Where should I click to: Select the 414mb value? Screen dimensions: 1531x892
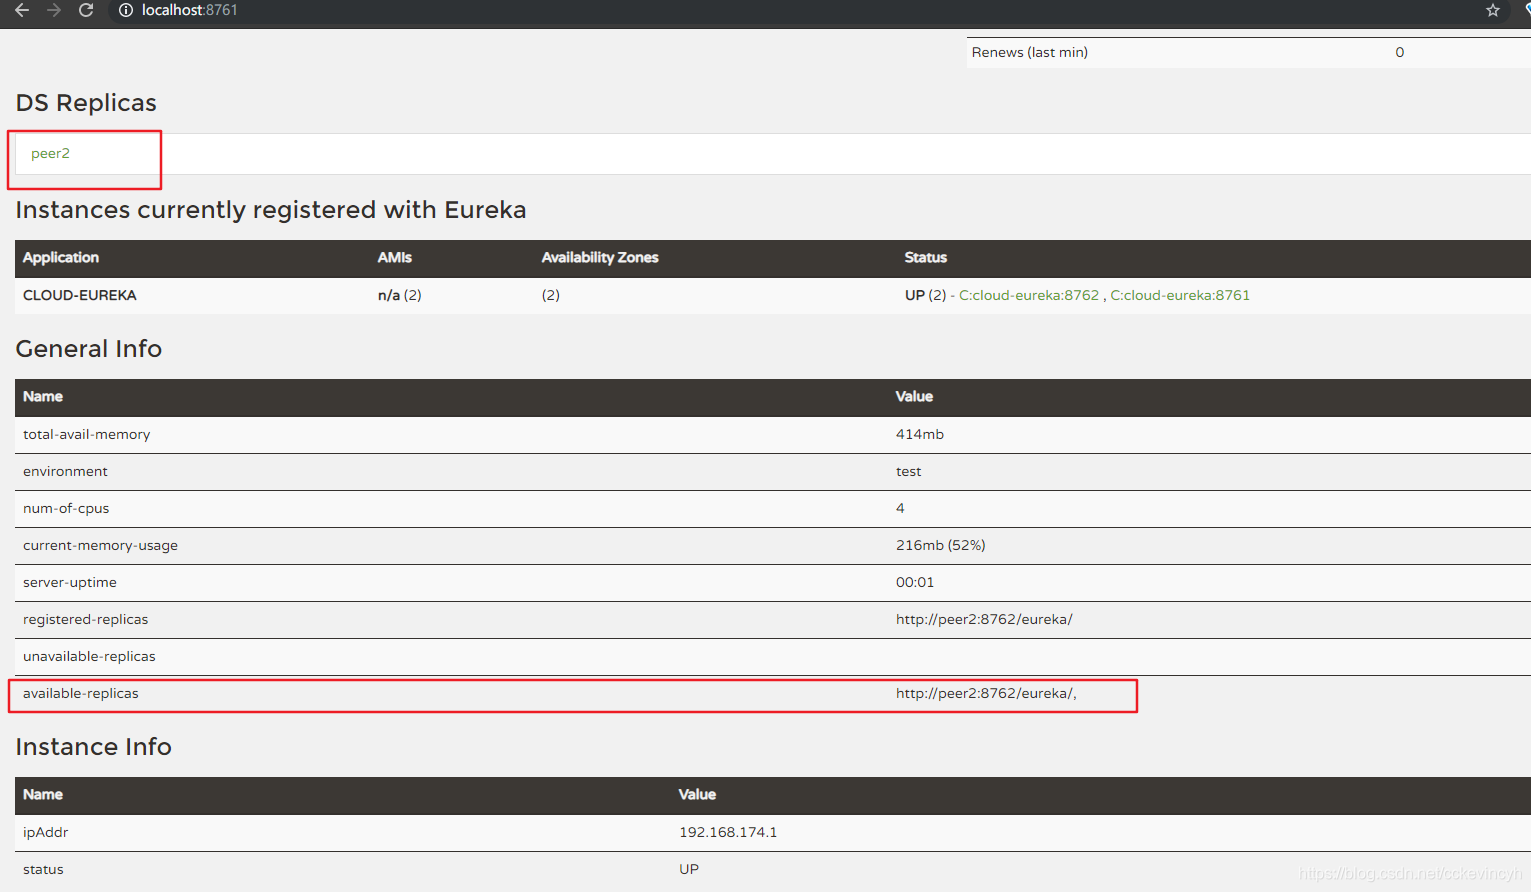pyautogui.click(x=920, y=434)
